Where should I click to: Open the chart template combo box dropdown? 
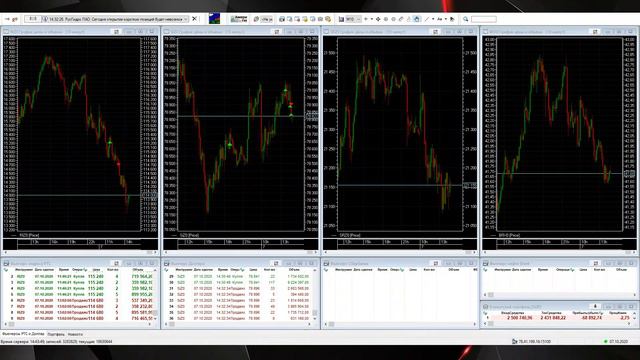pos(358,19)
